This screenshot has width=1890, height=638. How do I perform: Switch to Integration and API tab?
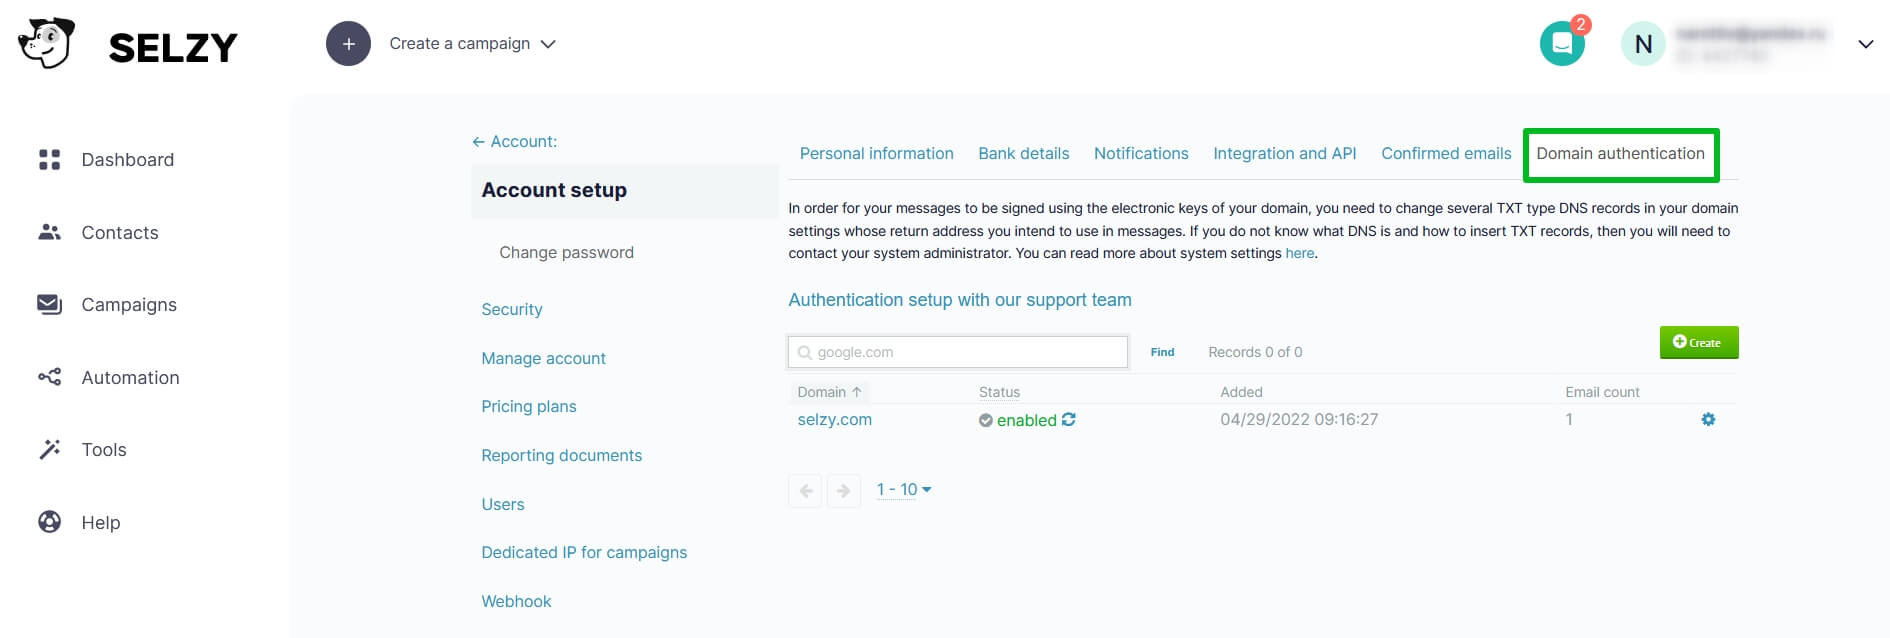[1285, 154]
